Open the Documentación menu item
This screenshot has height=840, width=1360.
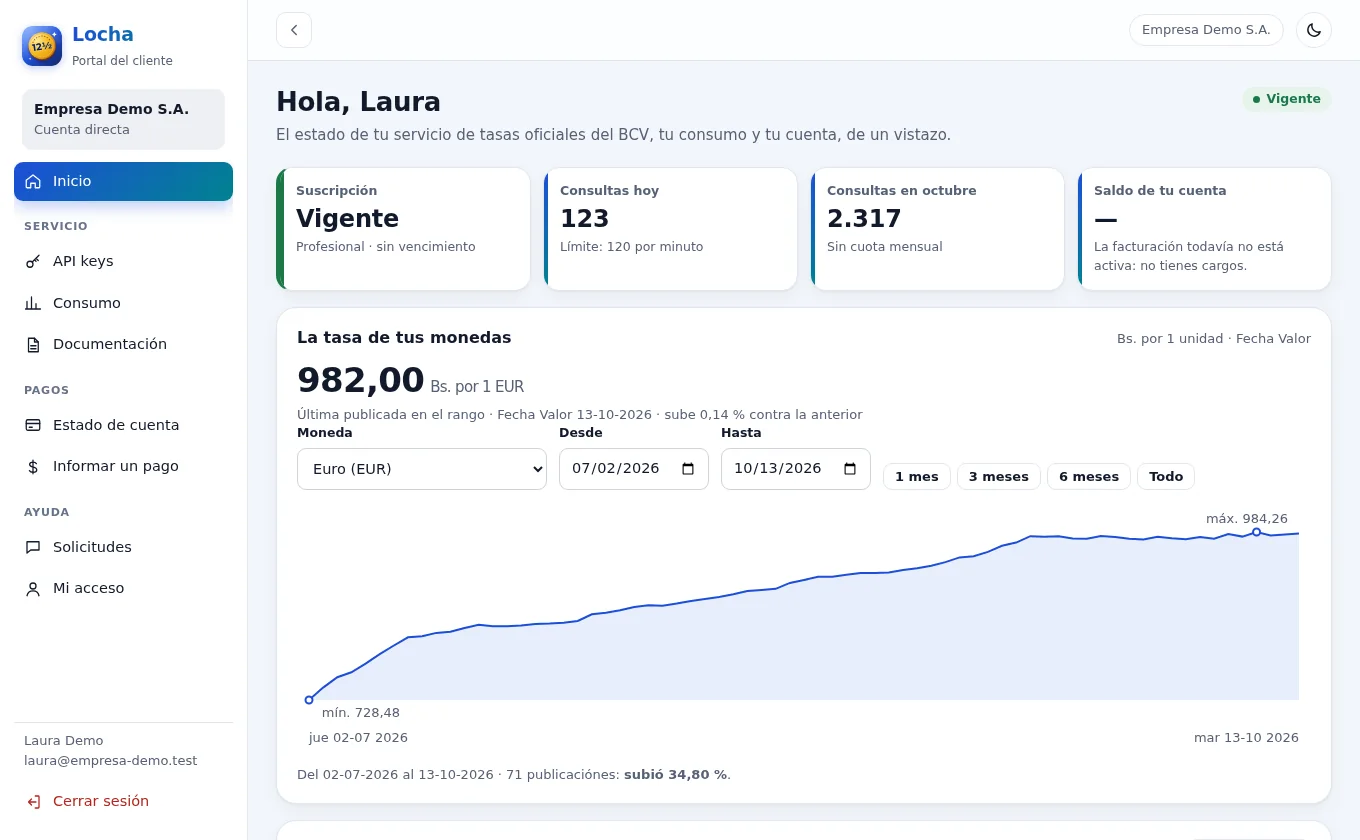click(x=123, y=345)
